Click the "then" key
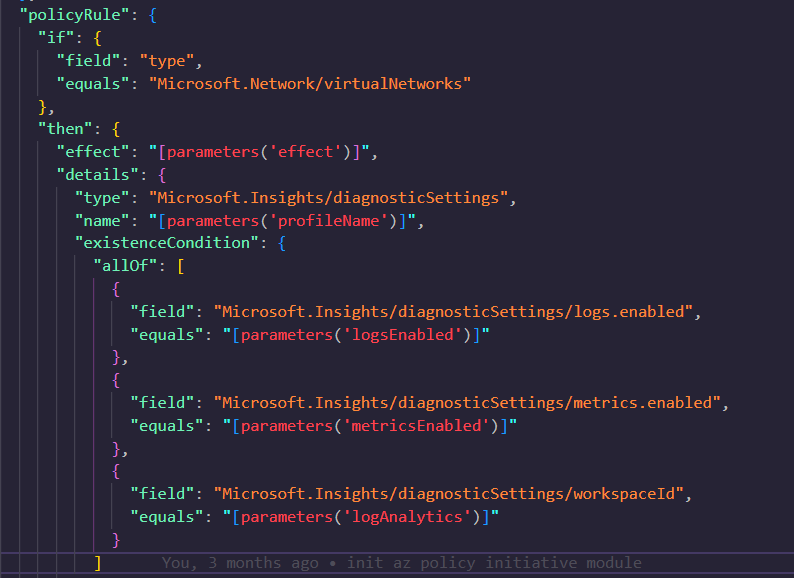The width and height of the screenshot is (794, 578). click(x=65, y=129)
